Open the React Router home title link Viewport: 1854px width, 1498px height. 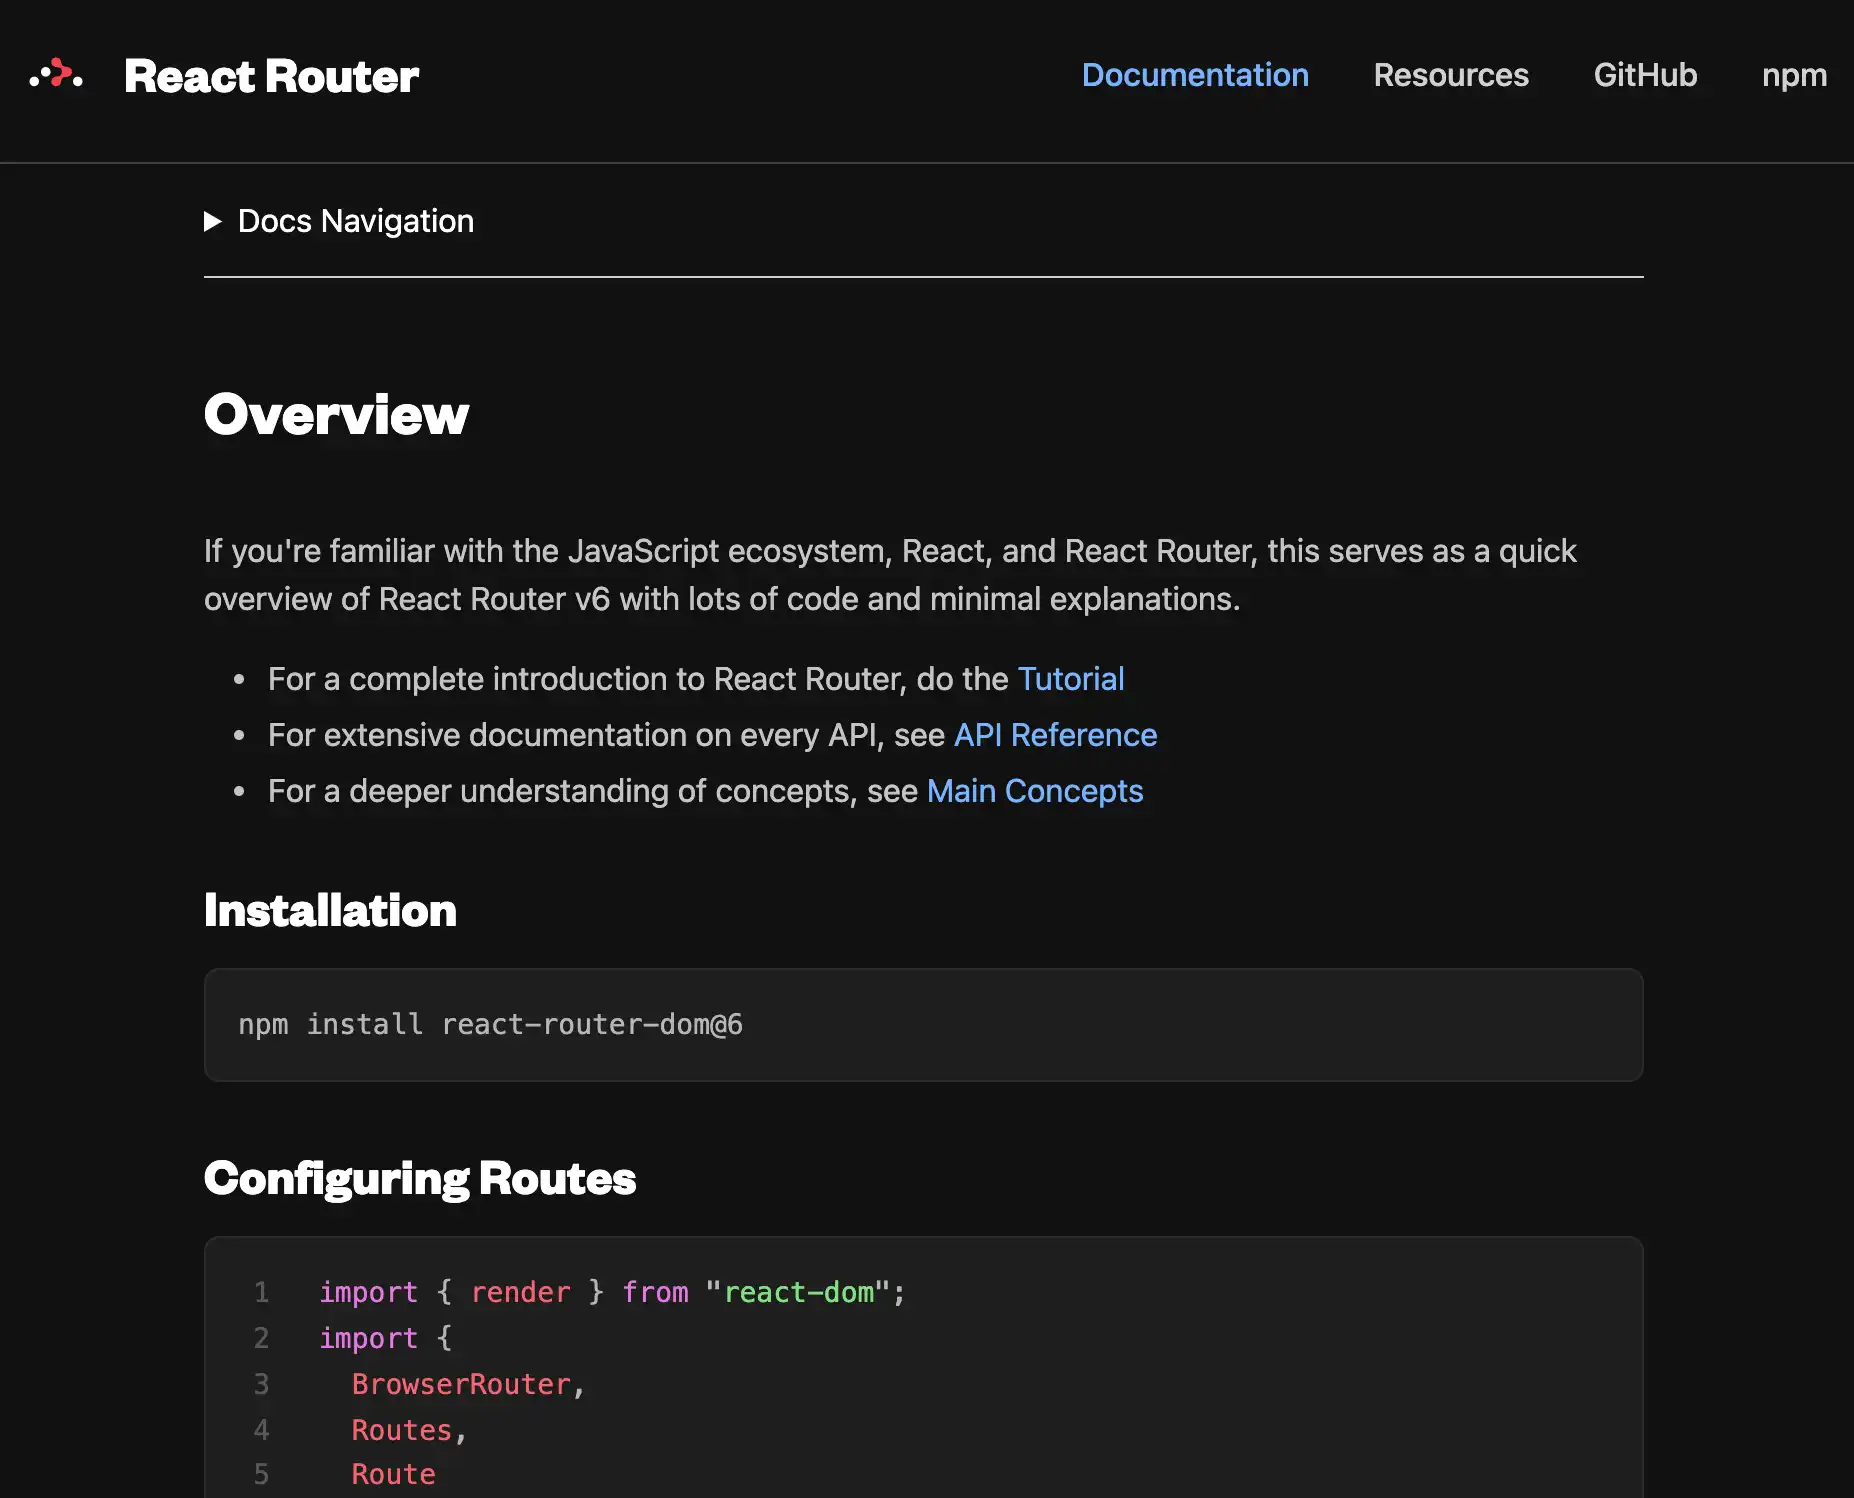point(271,76)
